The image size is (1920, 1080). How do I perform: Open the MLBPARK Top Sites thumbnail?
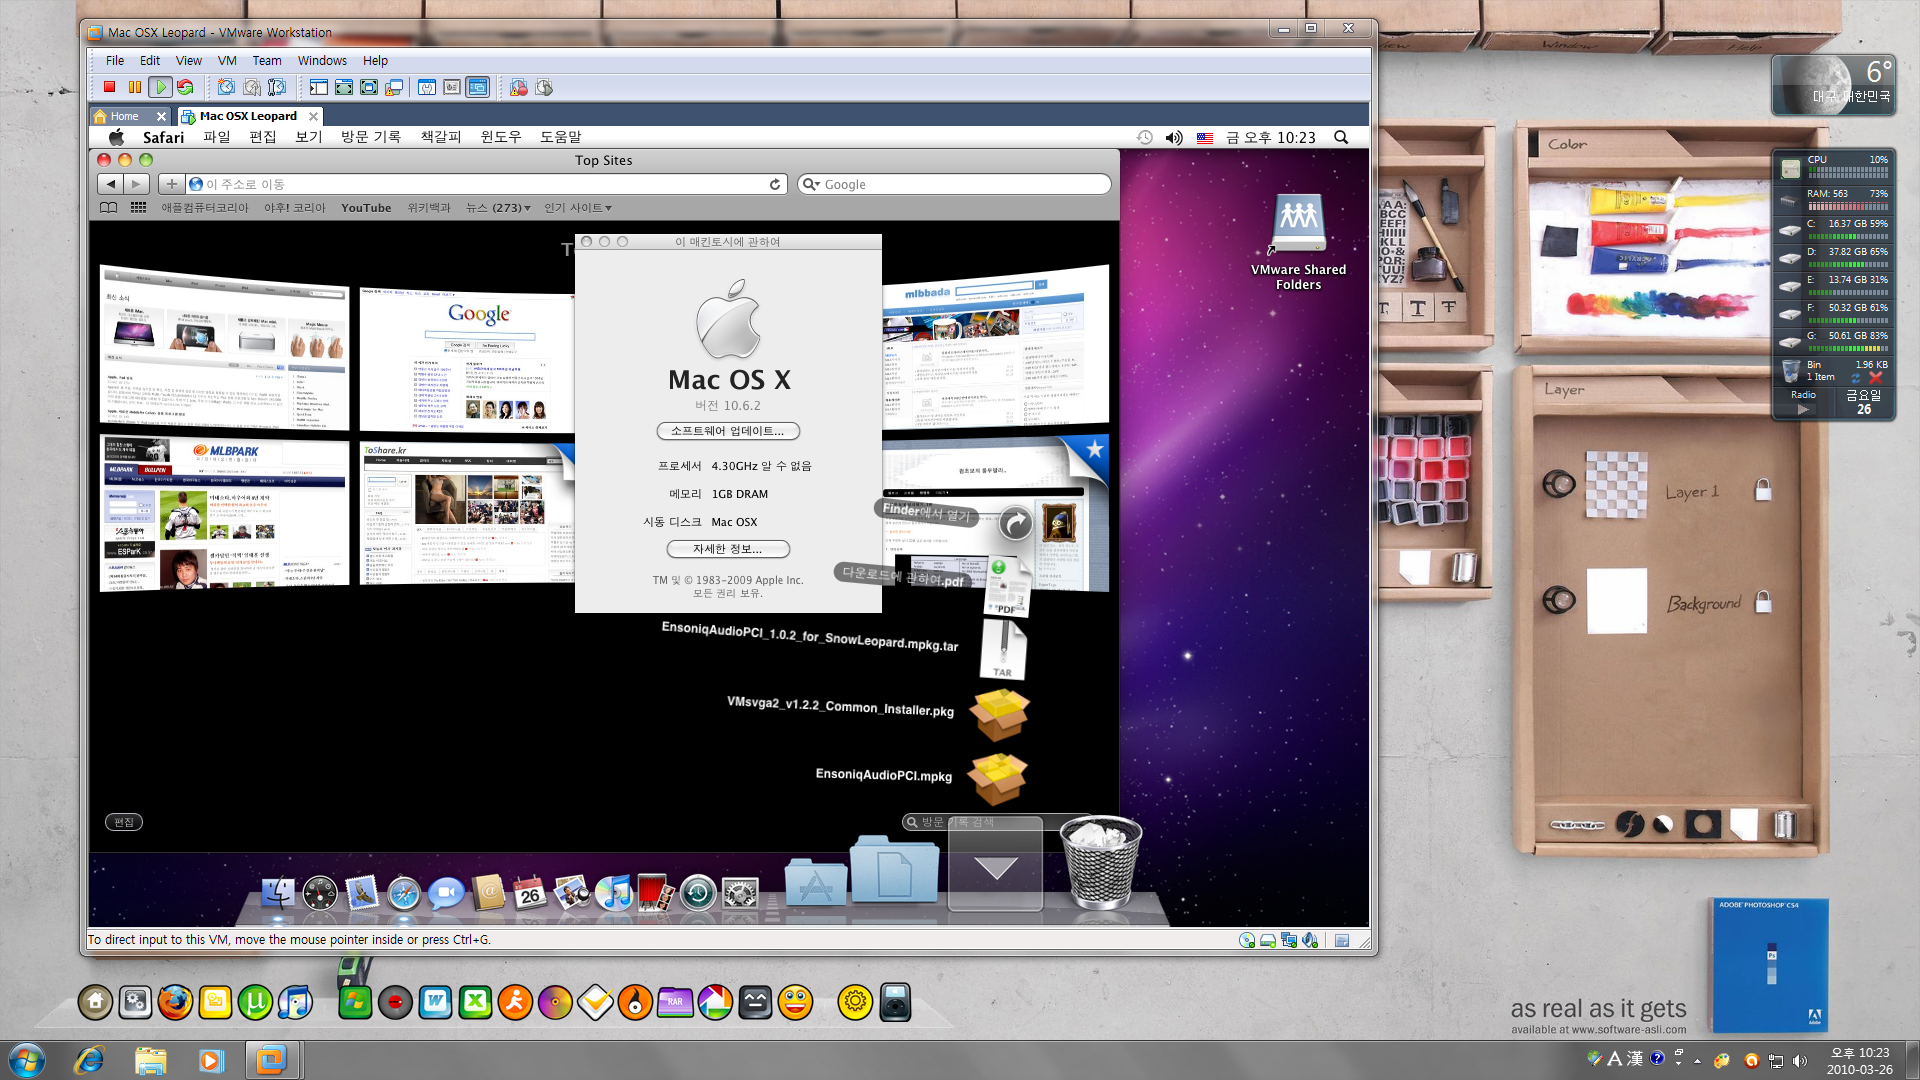point(225,513)
